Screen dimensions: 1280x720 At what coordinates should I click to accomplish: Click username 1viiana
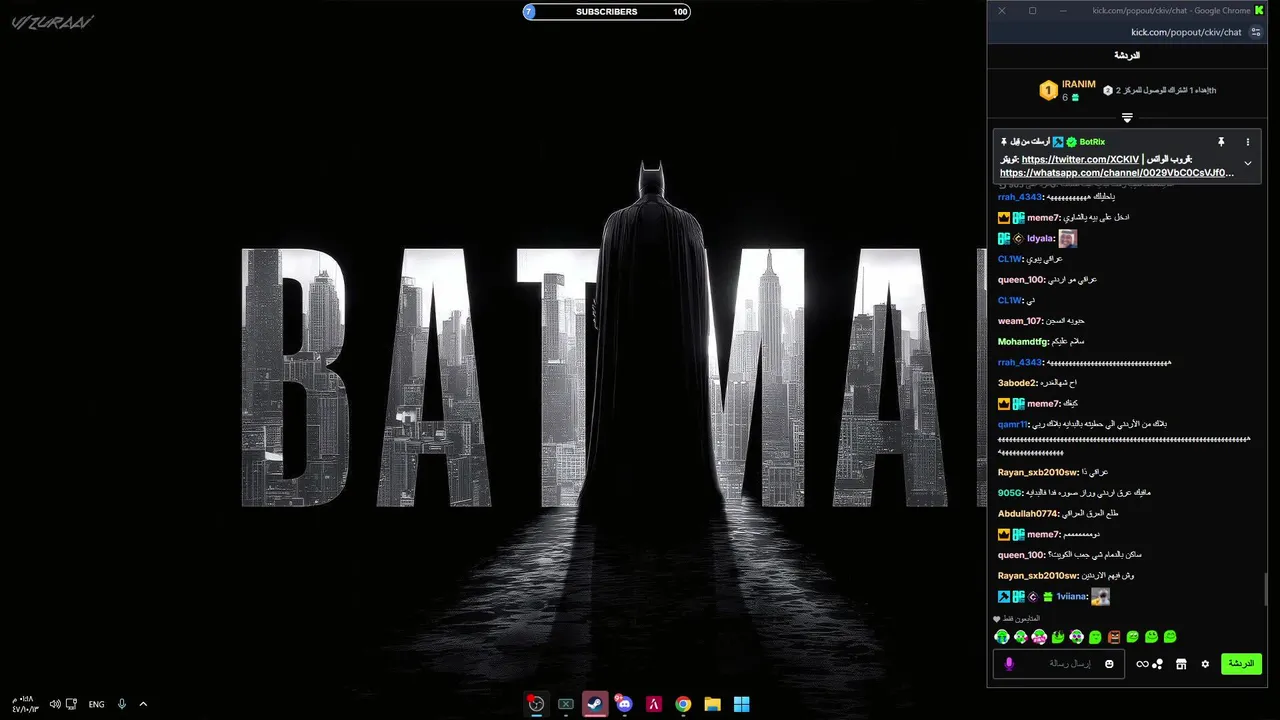[x=1070, y=597]
